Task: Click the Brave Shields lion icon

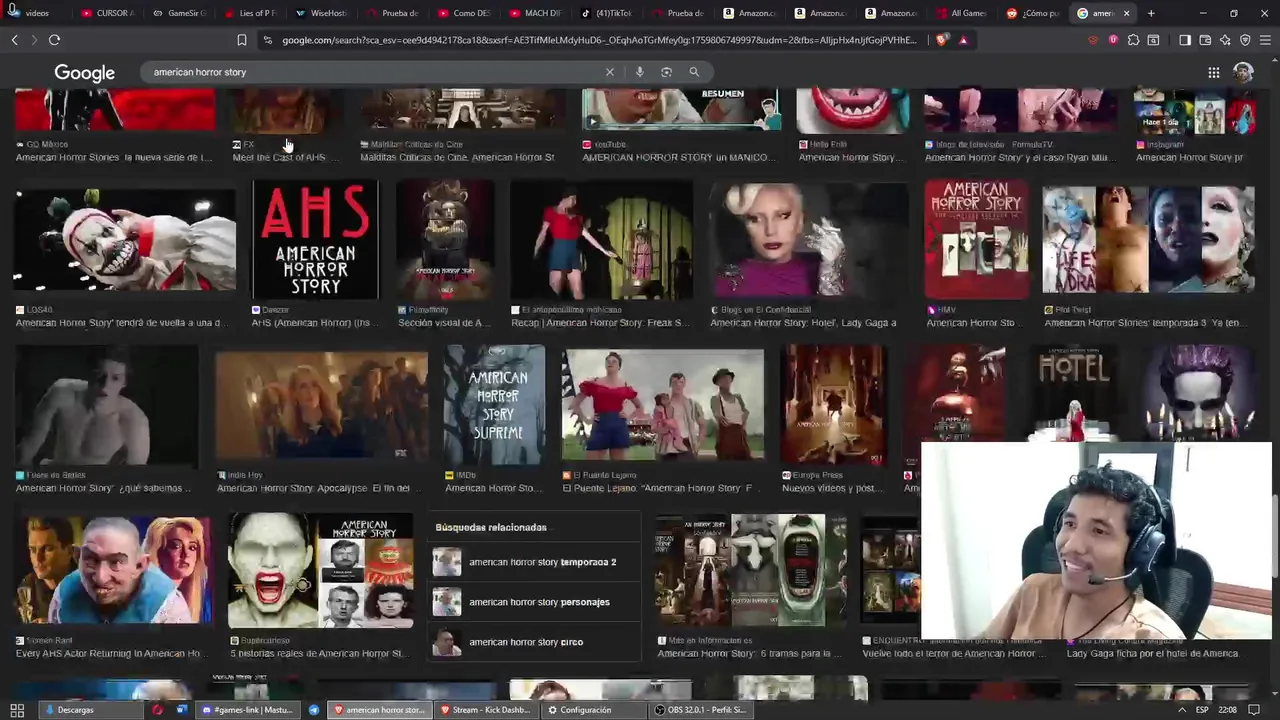Action: click(942, 40)
